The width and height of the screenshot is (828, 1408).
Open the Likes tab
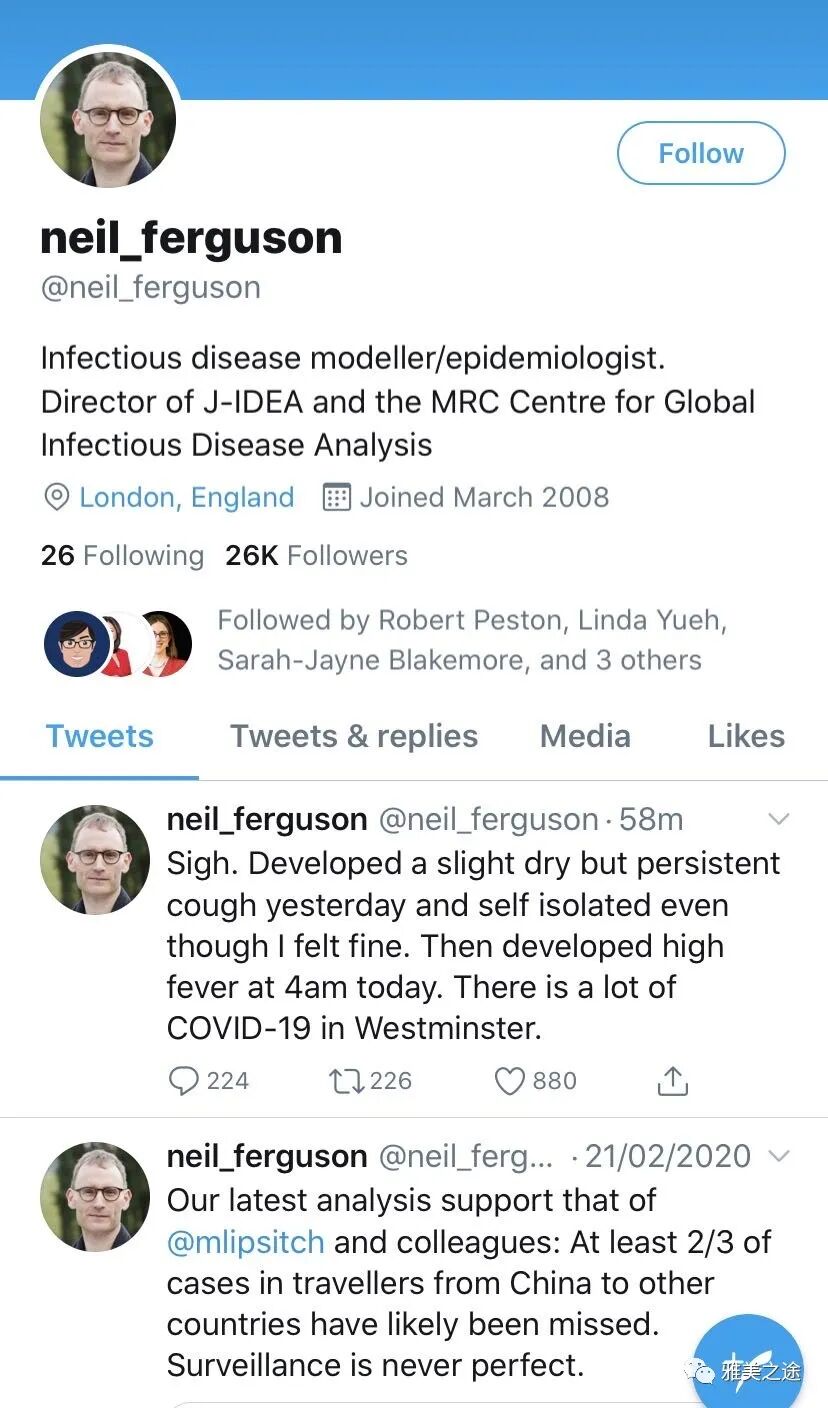(746, 737)
